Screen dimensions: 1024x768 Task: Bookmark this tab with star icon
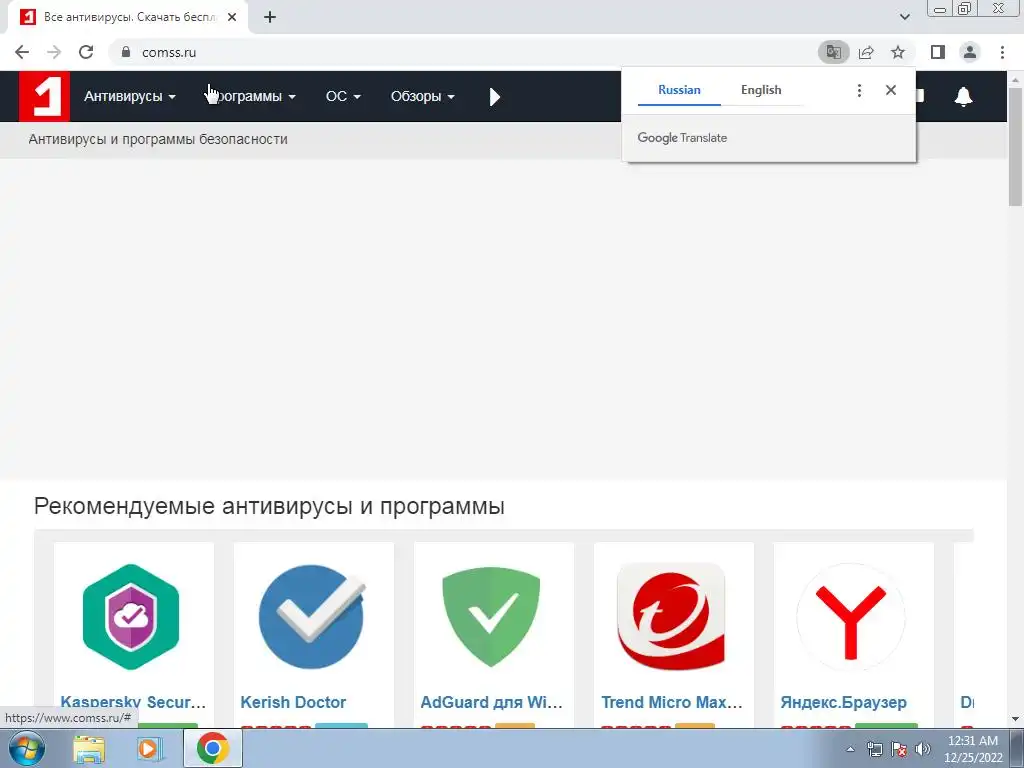coord(898,52)
